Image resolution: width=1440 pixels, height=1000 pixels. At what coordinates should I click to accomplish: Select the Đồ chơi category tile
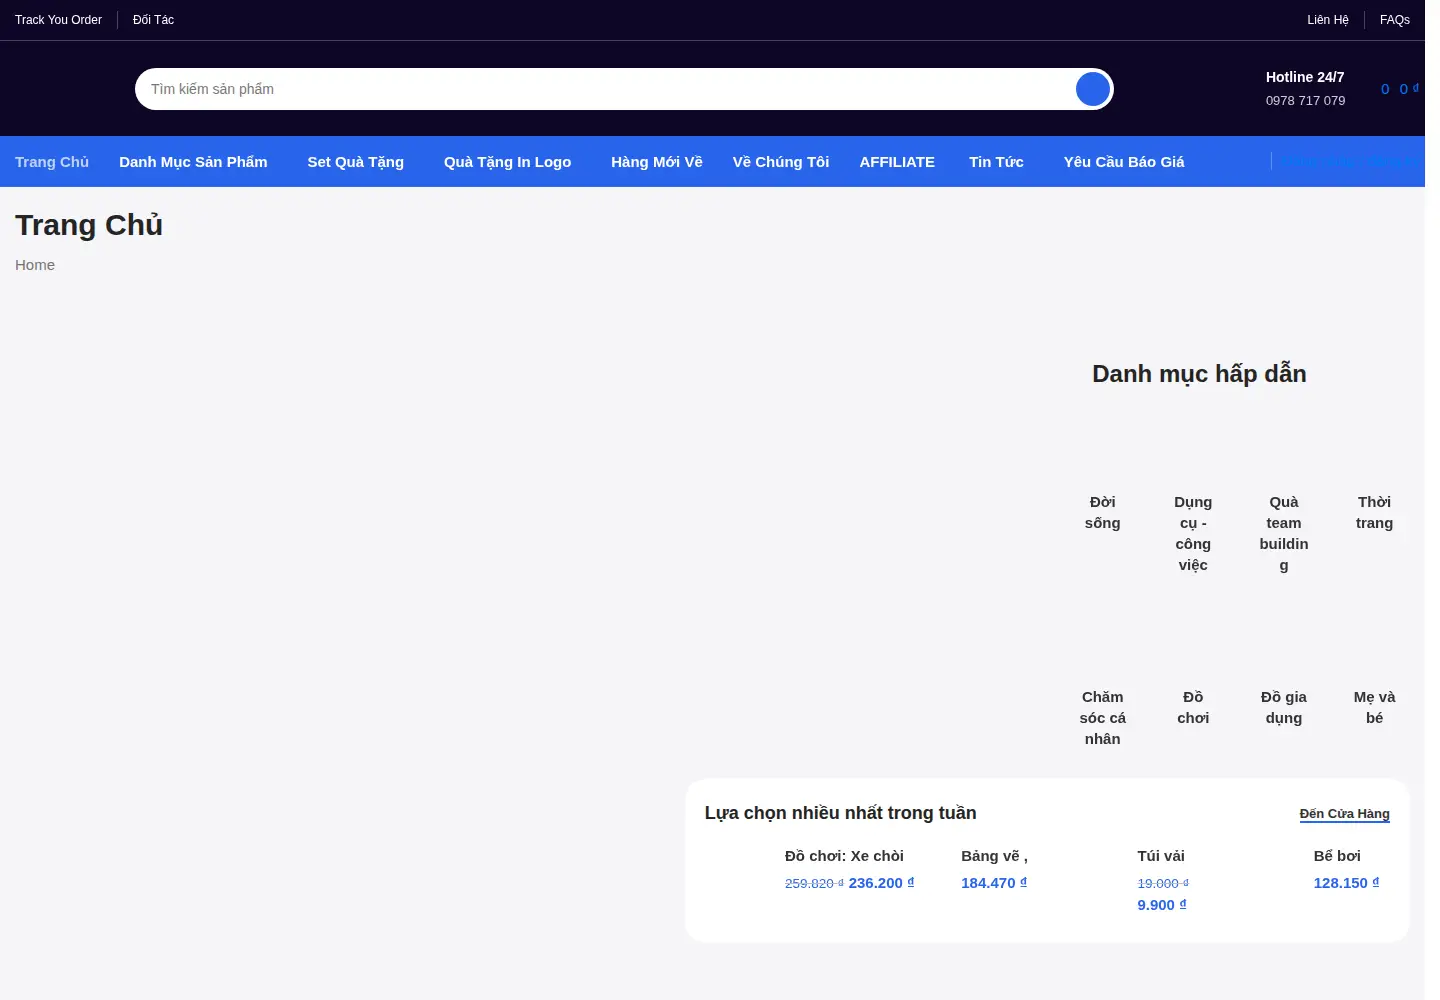coord(1193,707)
